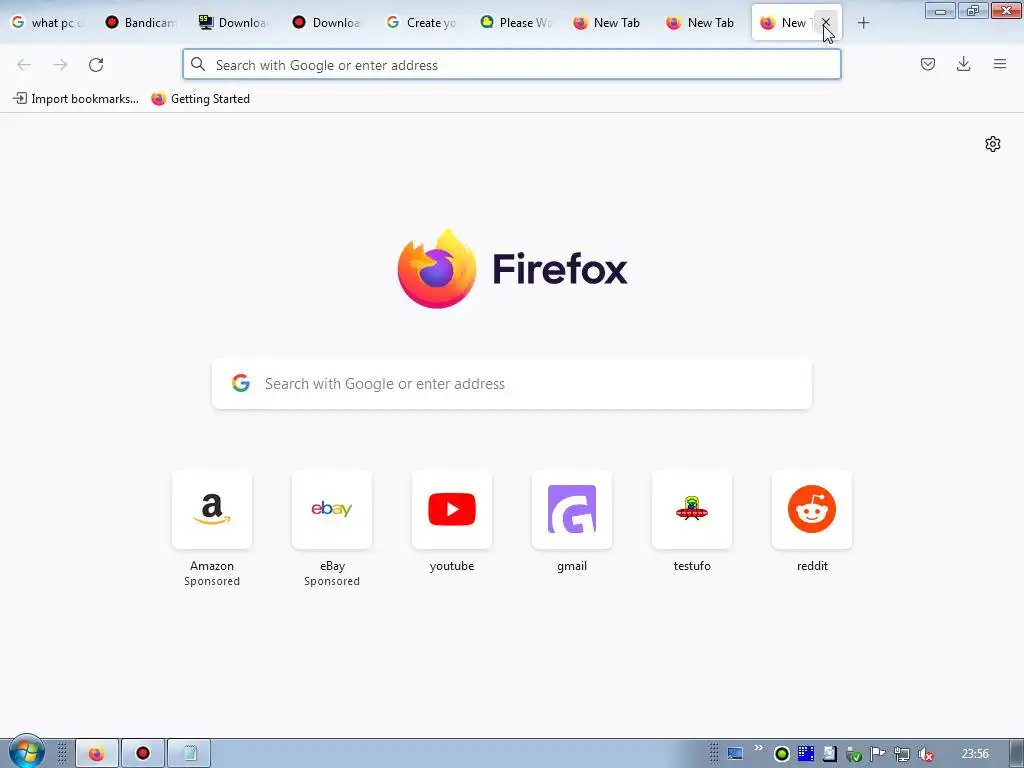Personalize new tab with gear icon
The height and width of the screenshot is (768, 1024).
(993, 144)
